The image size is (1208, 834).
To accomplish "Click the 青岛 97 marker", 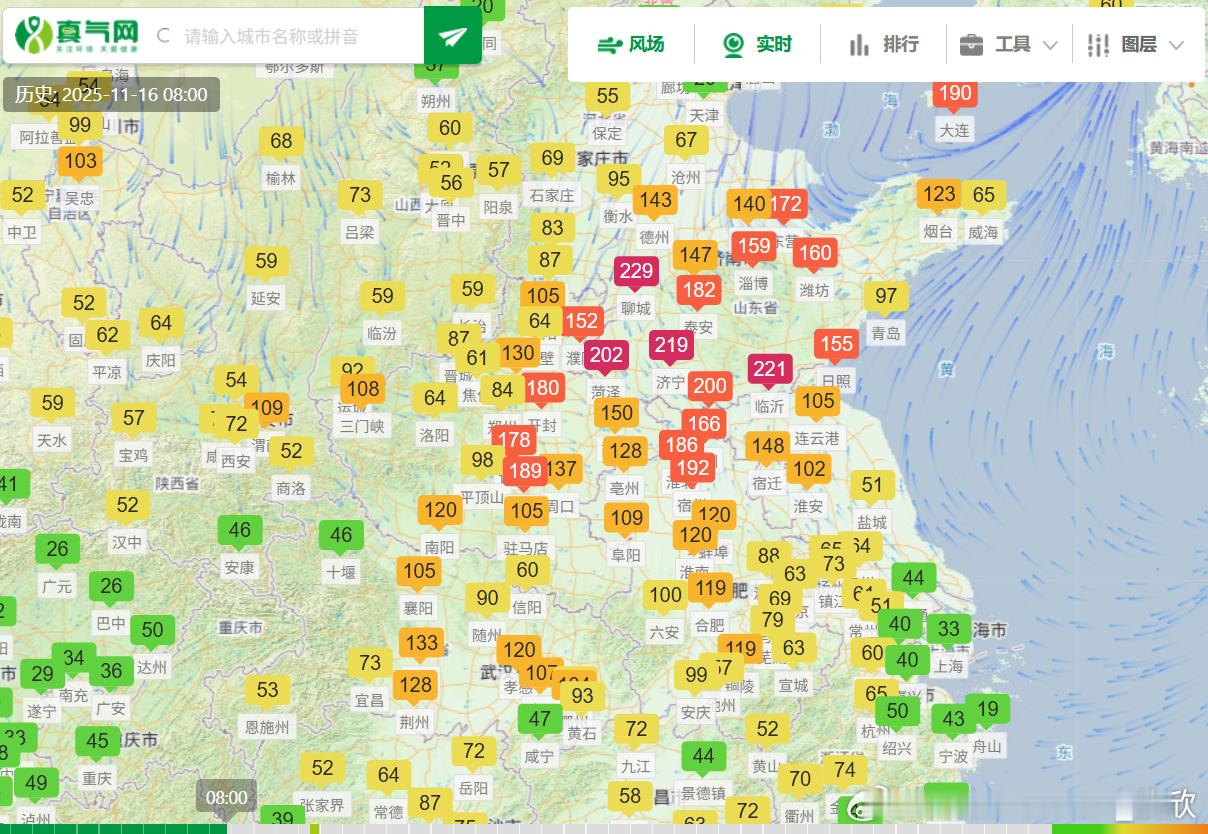I will coord(886,298).
